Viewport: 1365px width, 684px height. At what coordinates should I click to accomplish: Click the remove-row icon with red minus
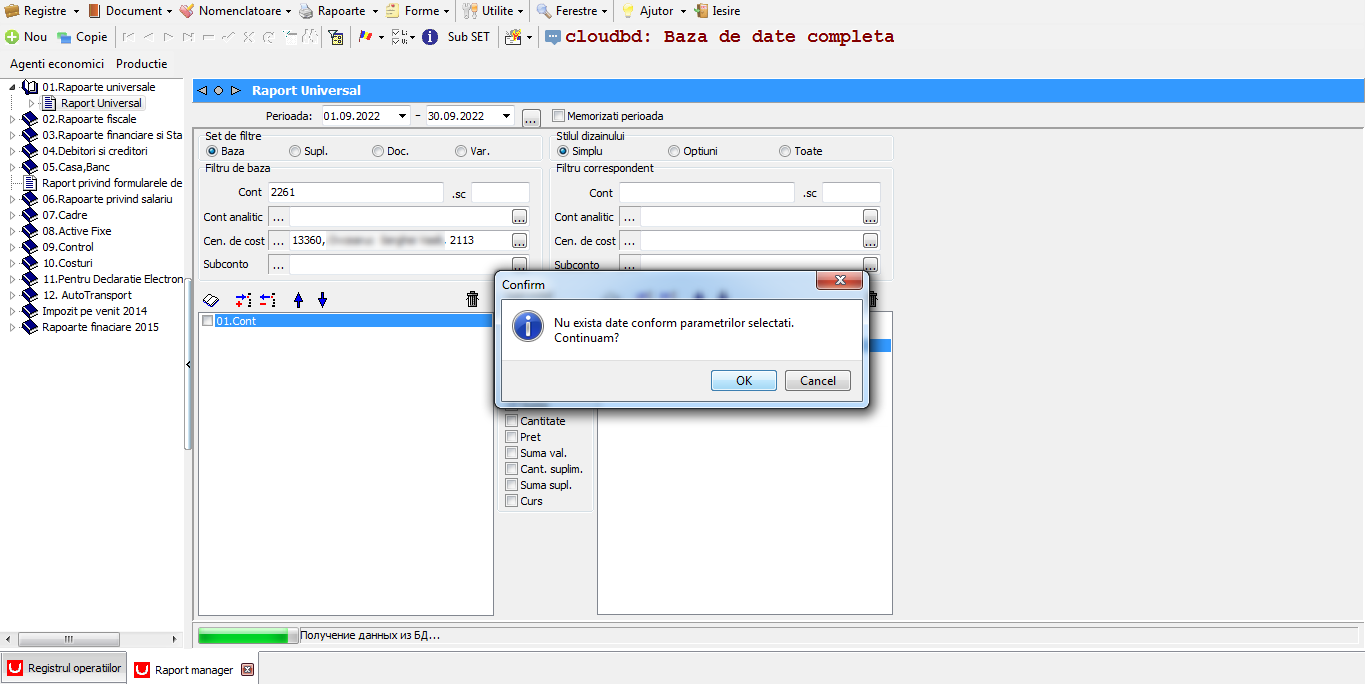click(267, 299)
